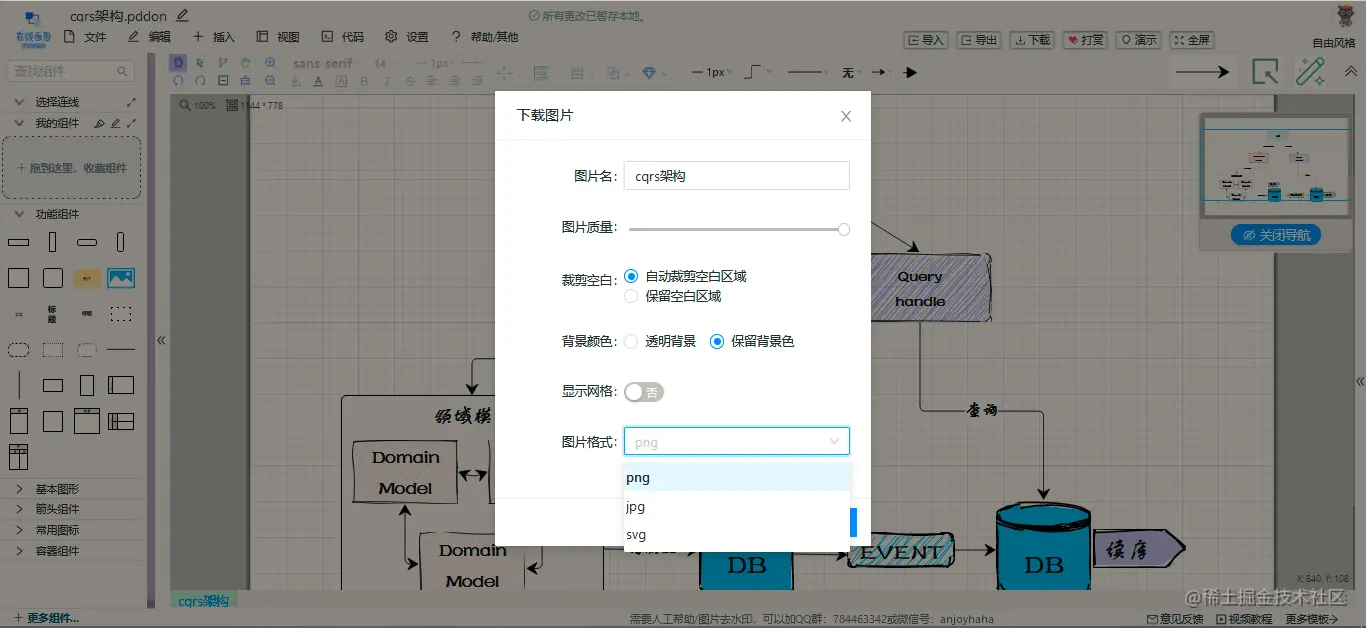
Task: Toggle the 显示网格 grid switch
Action: pos(644,392)
